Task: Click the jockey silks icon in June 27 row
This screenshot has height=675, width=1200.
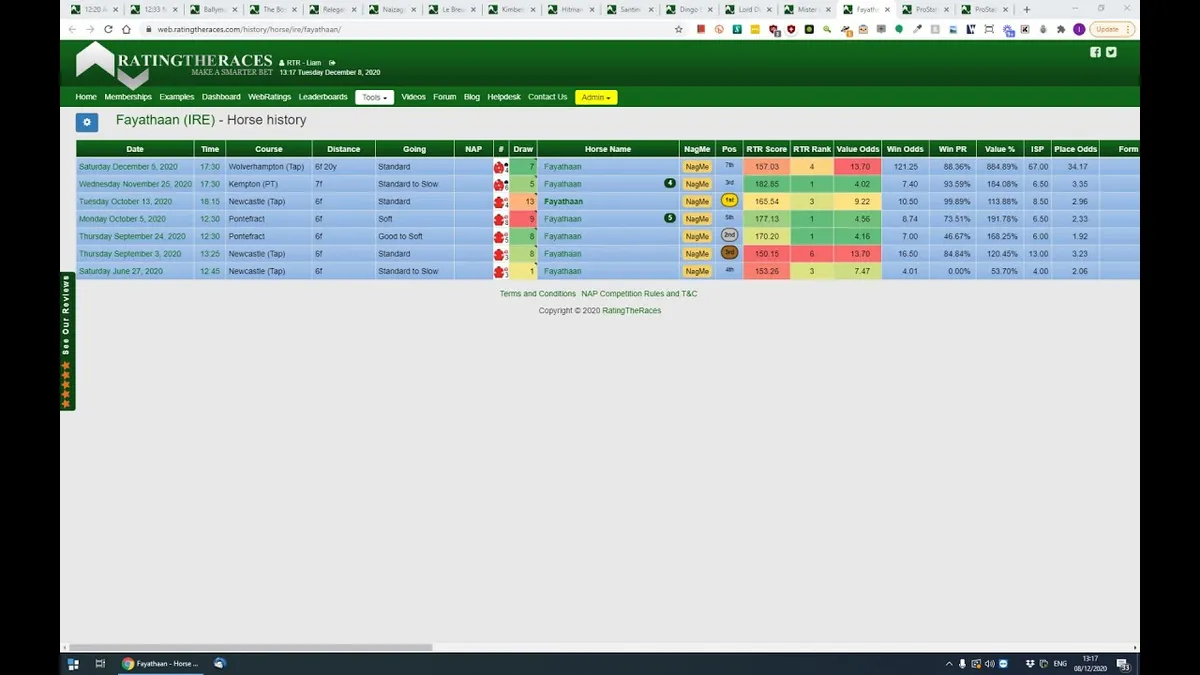Action: click(x=500, y=272)
